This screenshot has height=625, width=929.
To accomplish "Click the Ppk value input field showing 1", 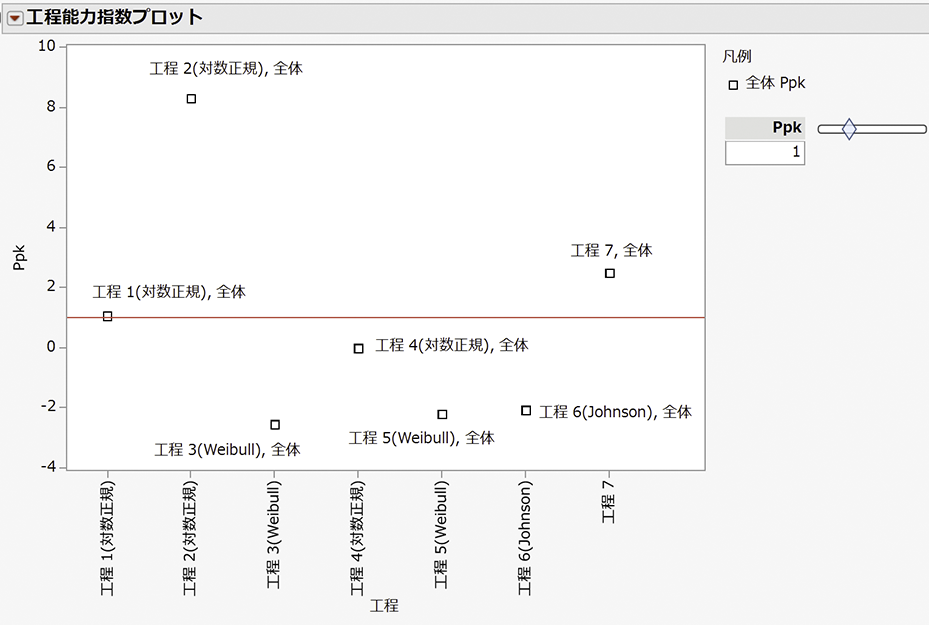I will point(764,153).
